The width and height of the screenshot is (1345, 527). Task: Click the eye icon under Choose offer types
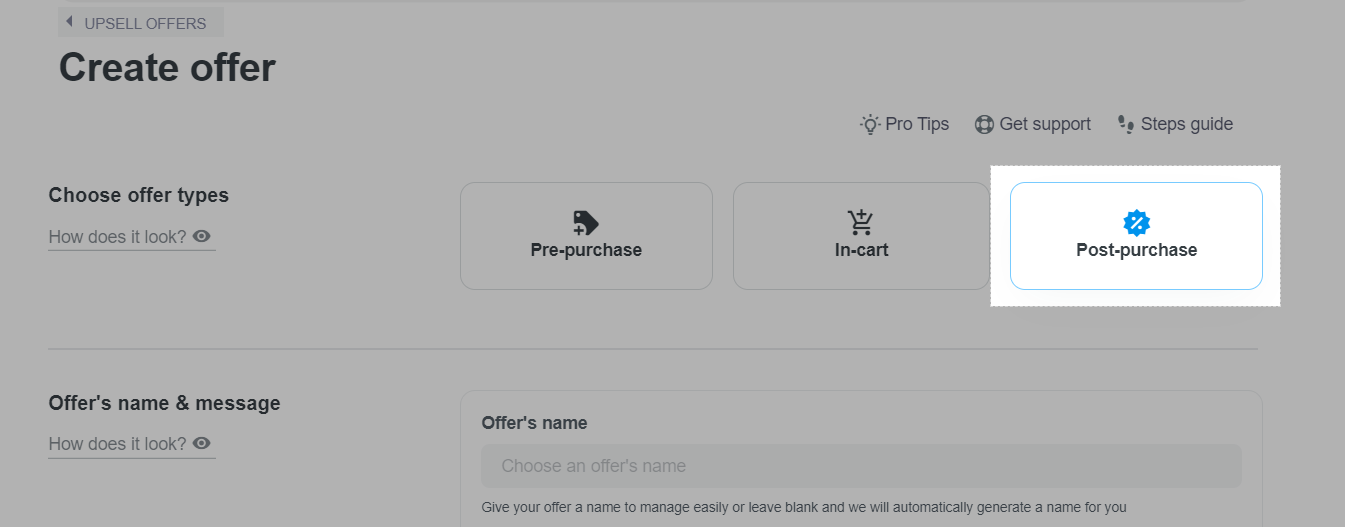[x=202, y=236]
